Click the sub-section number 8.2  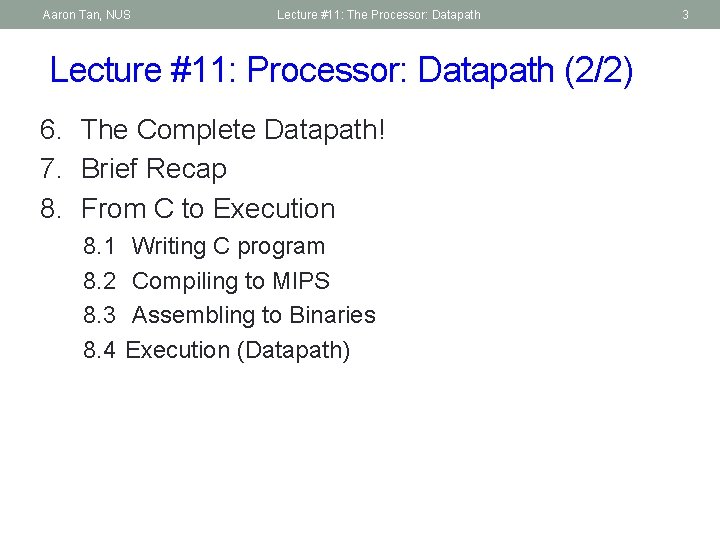point(99,281)
